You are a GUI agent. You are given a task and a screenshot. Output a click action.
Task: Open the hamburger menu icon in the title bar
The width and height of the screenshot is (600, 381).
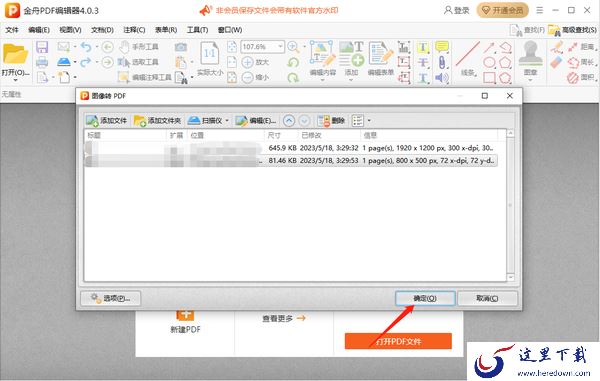(540, 10)
